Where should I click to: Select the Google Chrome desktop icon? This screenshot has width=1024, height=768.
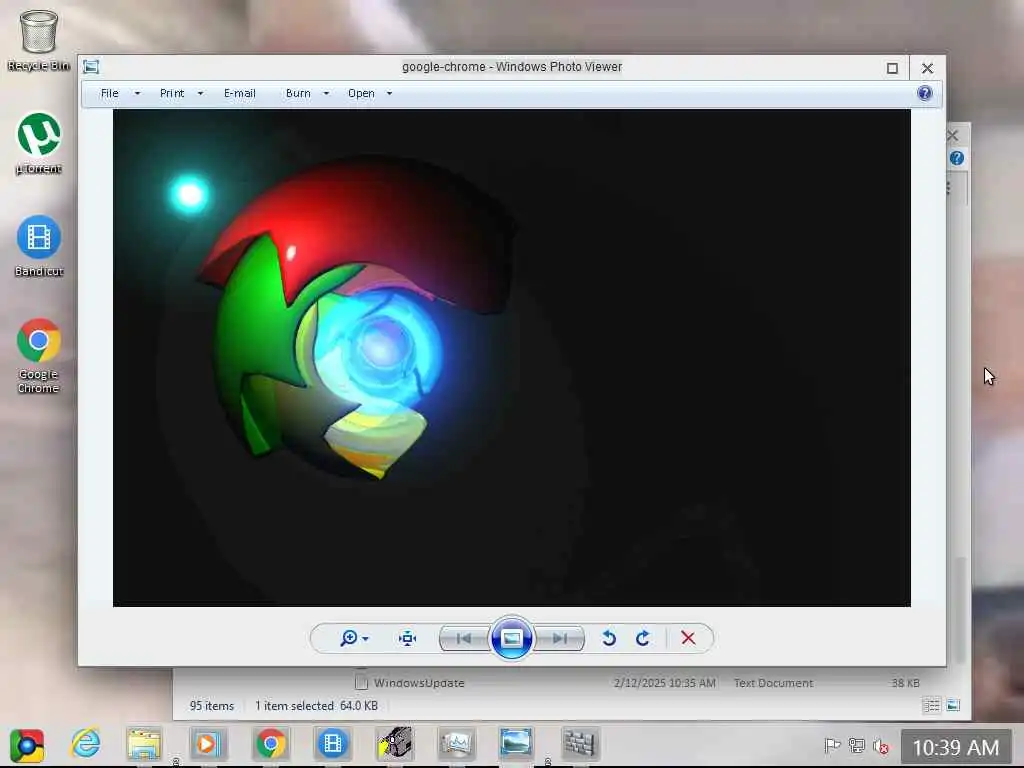39,356
